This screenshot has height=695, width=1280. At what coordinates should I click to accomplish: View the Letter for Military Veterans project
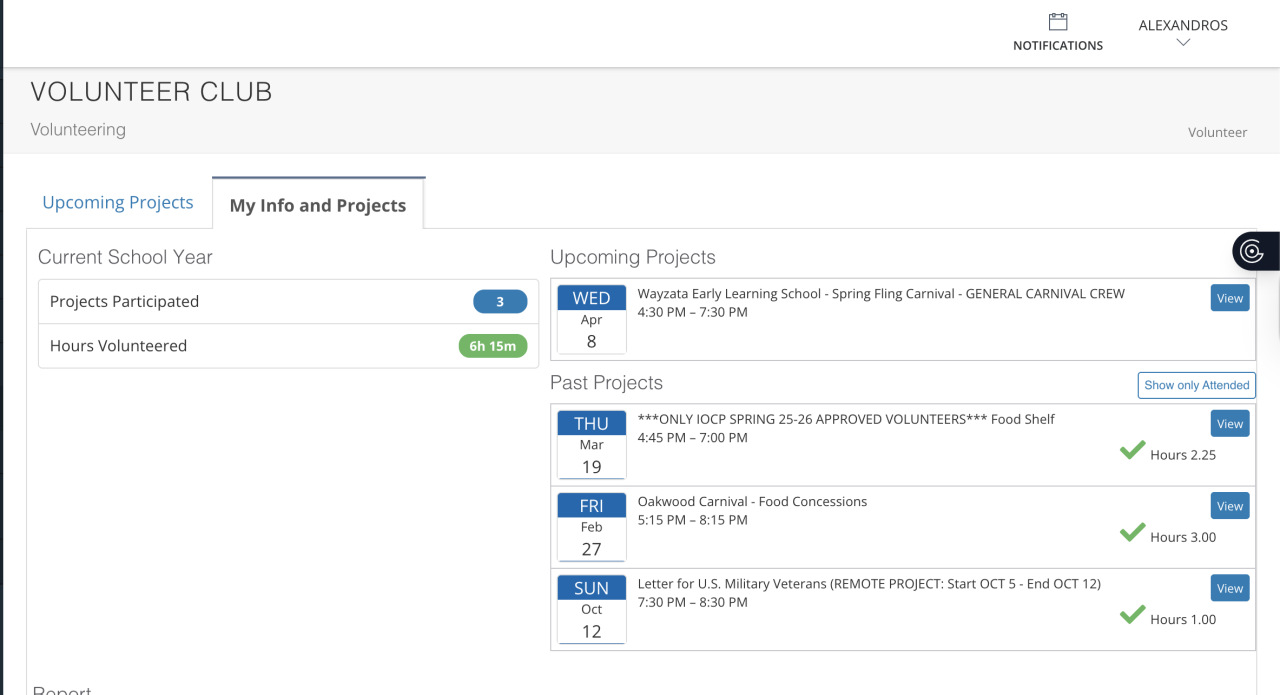pyautogui.click(x=1230, y=588)
